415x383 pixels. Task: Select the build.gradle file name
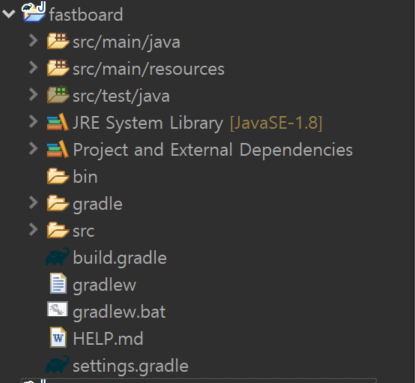click(x=120, y=258)
